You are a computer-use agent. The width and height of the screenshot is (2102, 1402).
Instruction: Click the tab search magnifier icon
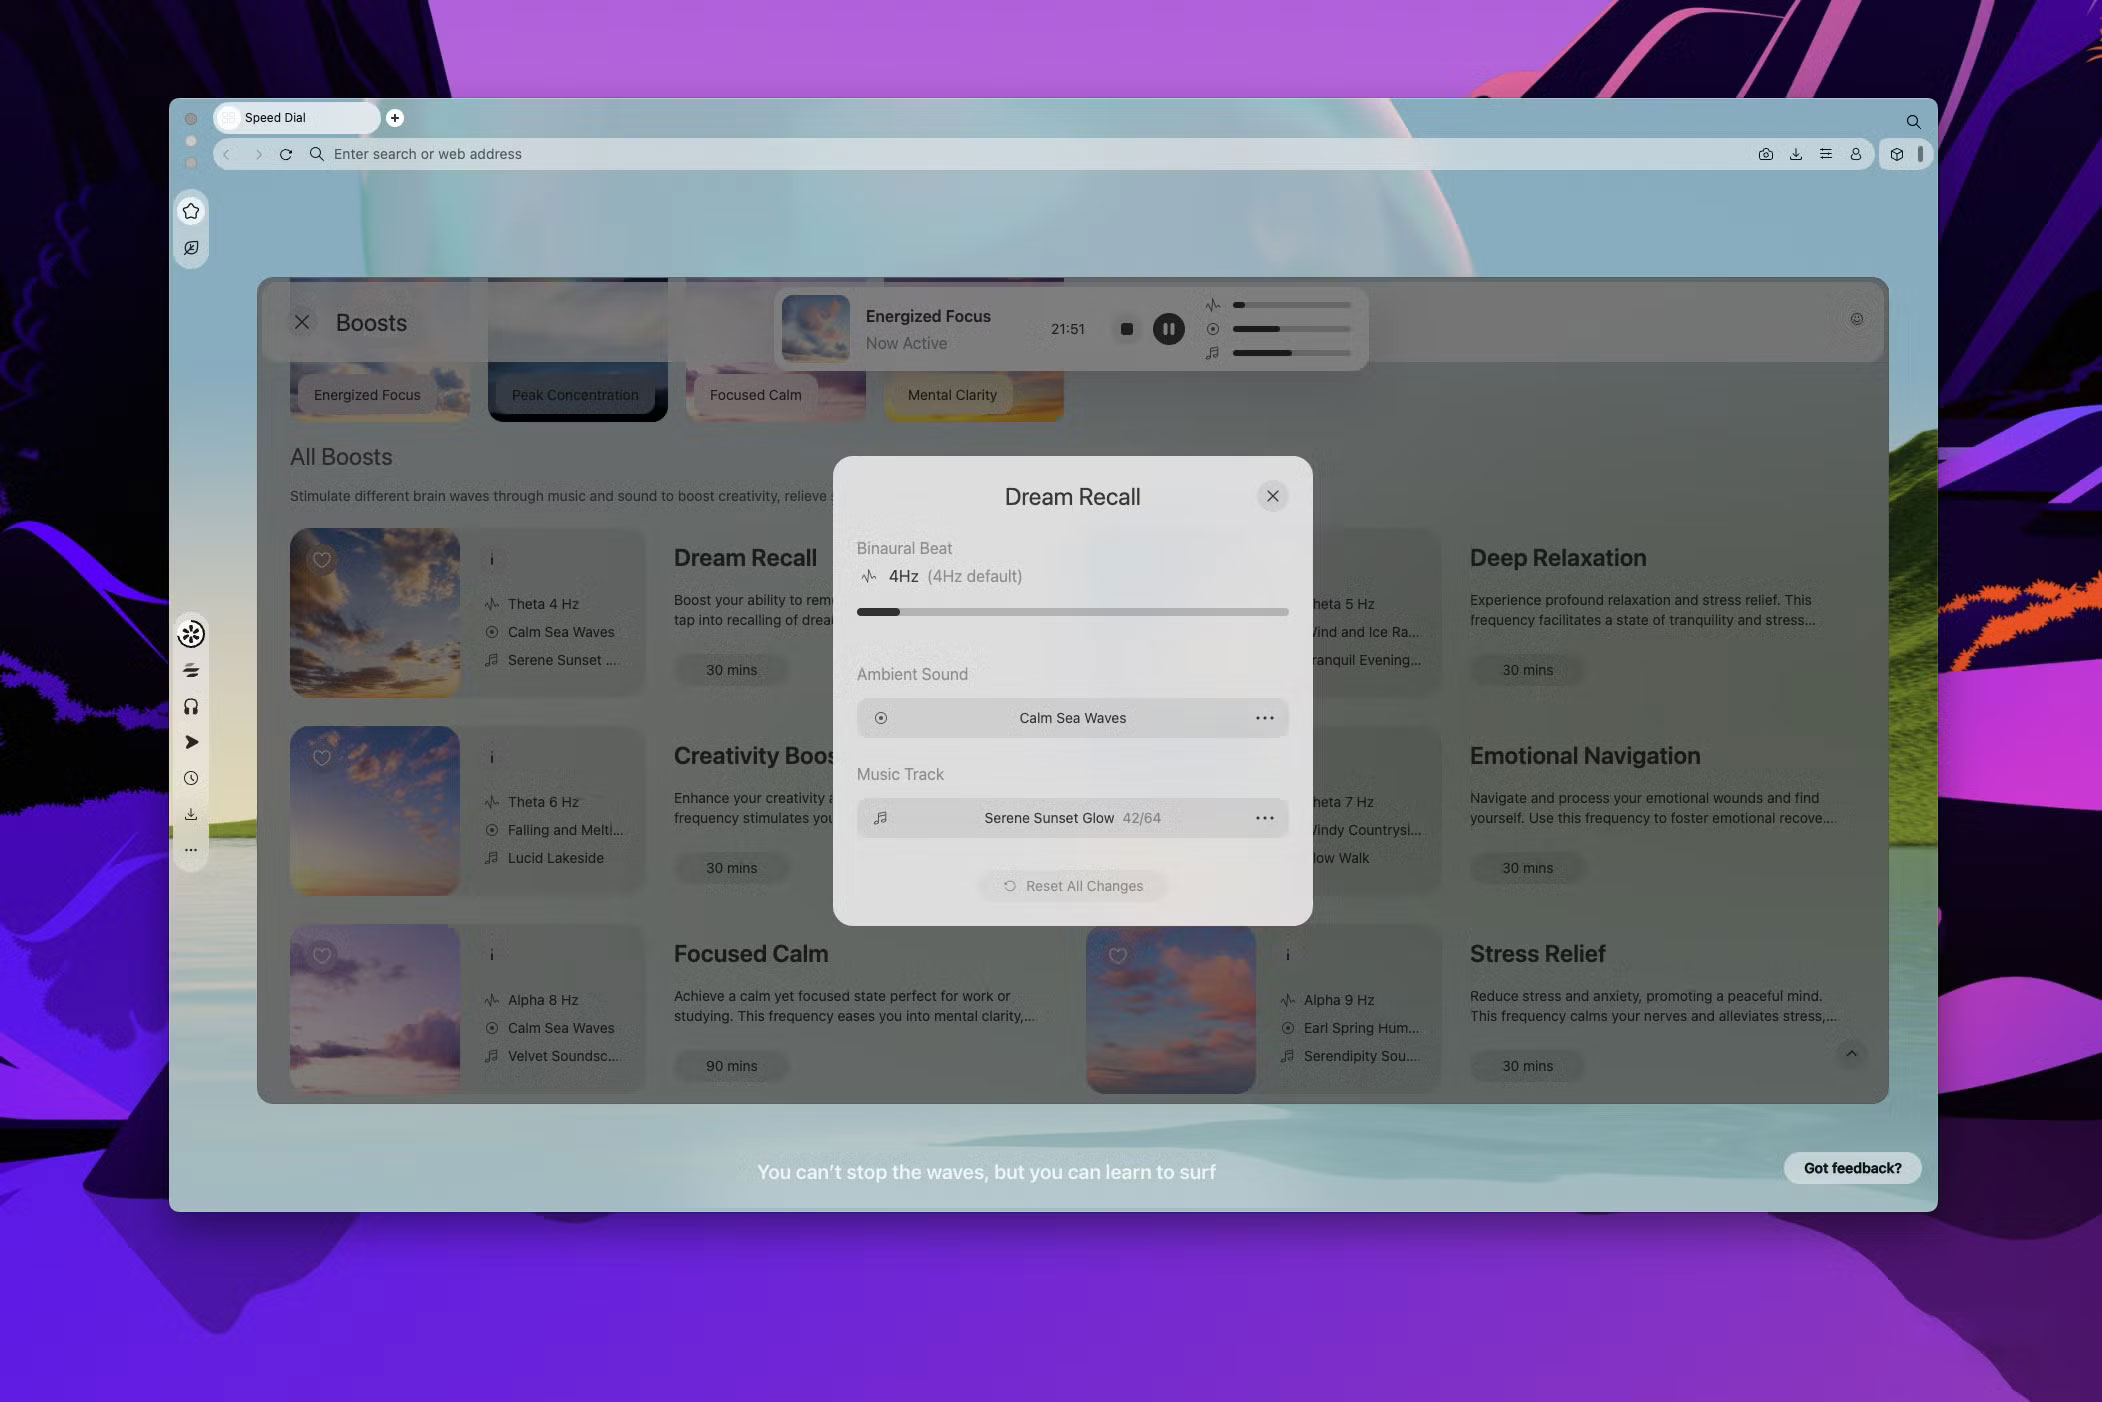(x=1912, y=122)
